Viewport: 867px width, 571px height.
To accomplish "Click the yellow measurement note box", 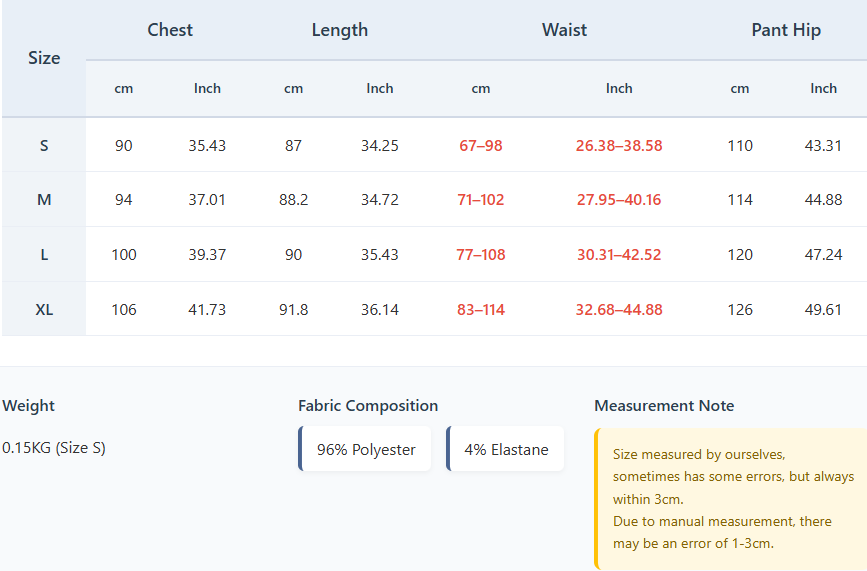I will 732,499.
